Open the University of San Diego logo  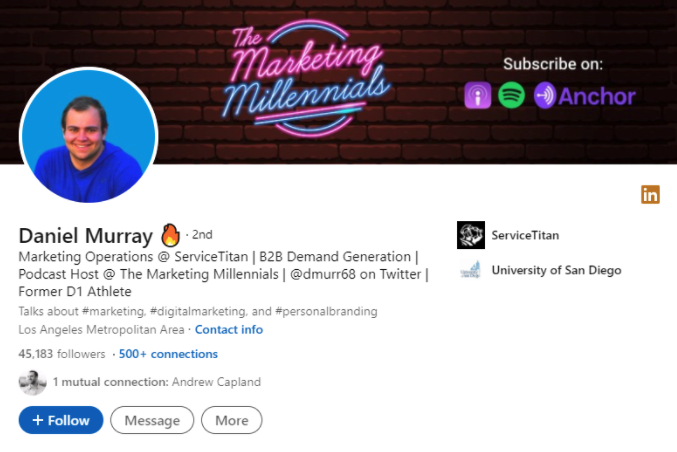(471, 270)
